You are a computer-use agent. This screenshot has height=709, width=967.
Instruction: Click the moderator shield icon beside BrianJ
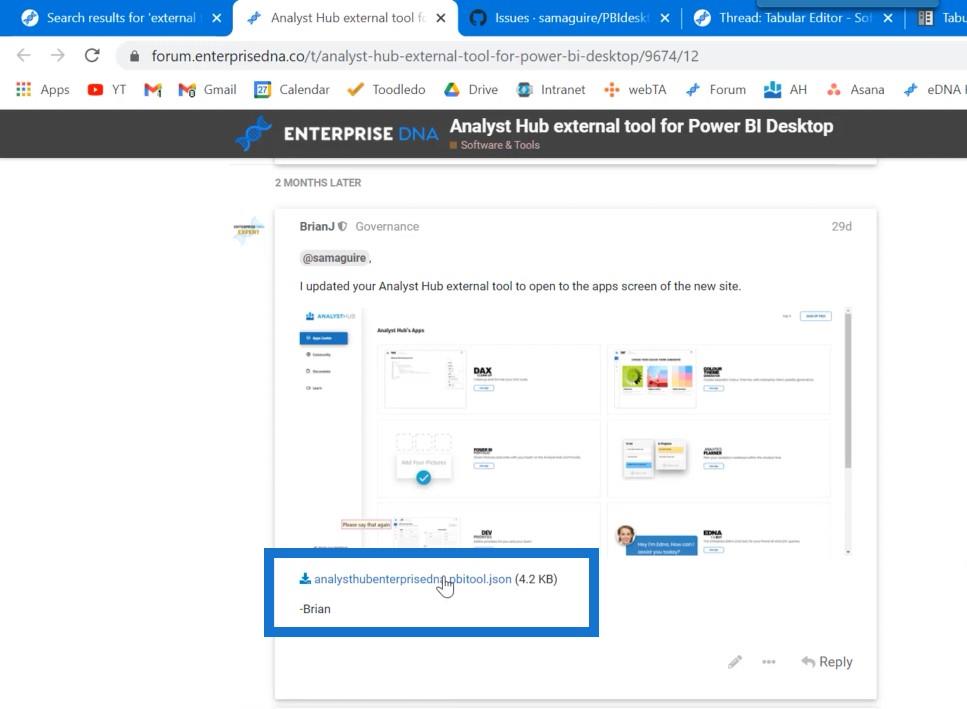342,226
